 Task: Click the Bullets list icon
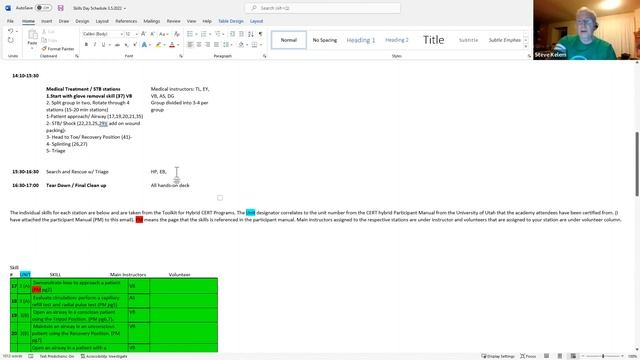pos(190,34)
